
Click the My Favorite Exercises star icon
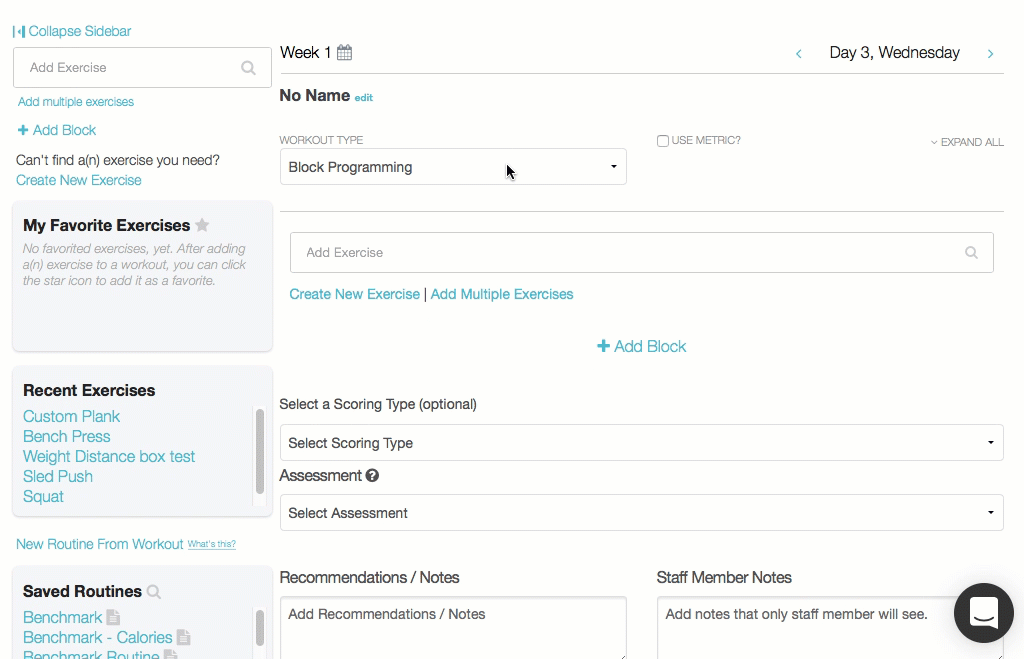202,225
